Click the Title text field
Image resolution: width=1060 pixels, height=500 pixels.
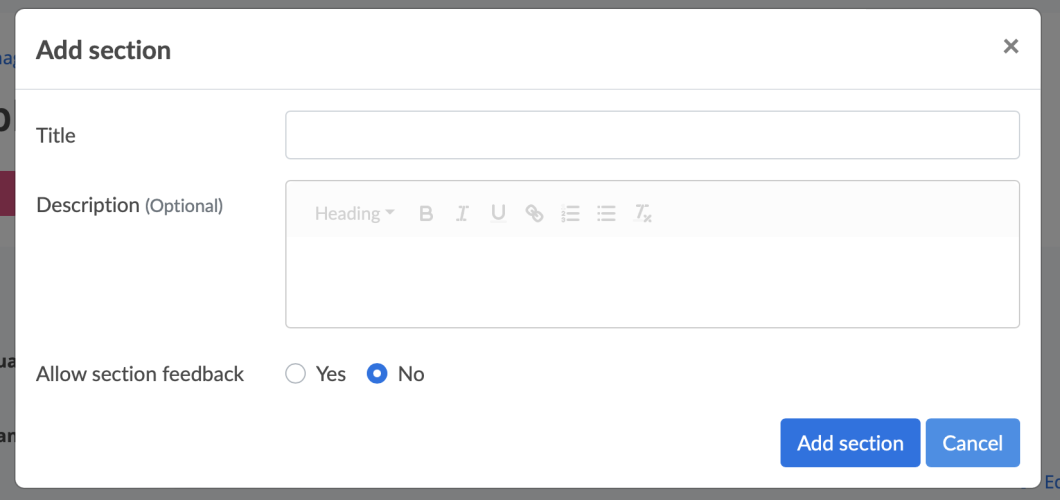point(652,135)
